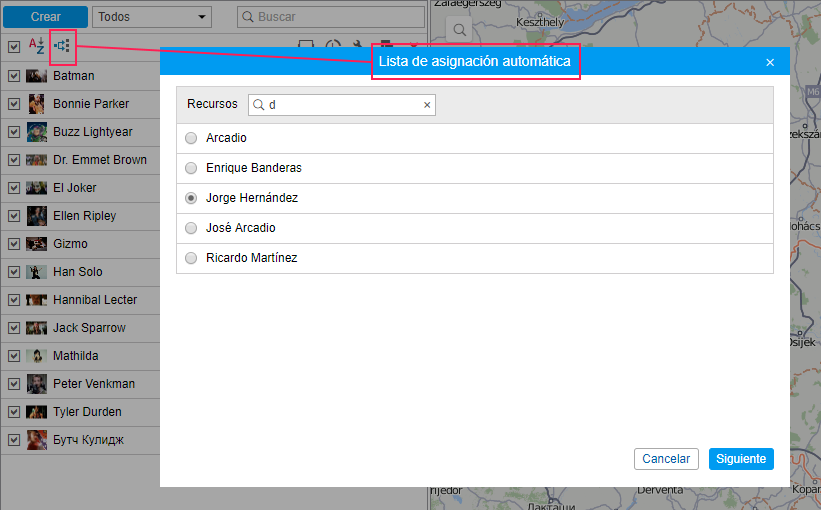Click the Buscar search field
This screenshot has width=821, height=510.
(330, 17)
